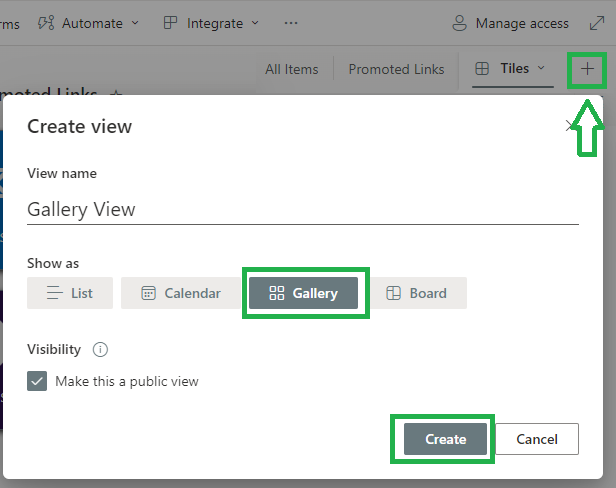Click the Create button
The image size is (616, 488).
tap(446, 439)
